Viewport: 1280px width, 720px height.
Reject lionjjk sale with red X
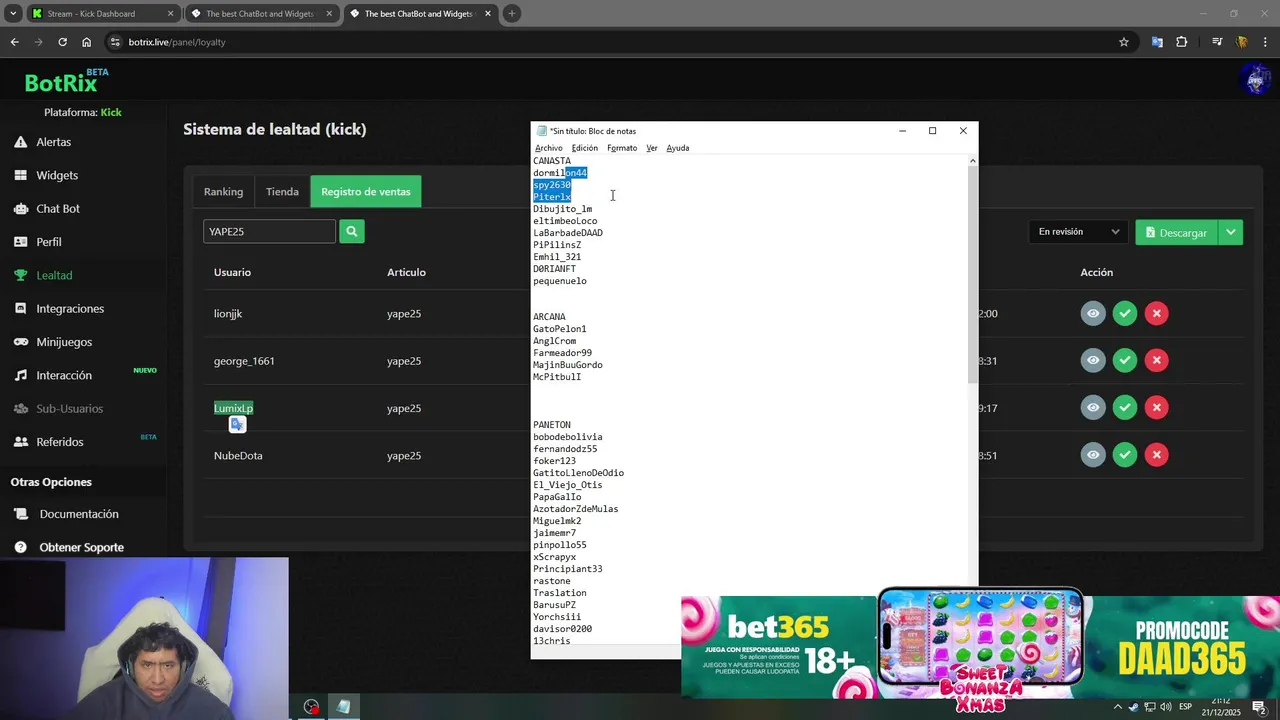[1156, 314]
